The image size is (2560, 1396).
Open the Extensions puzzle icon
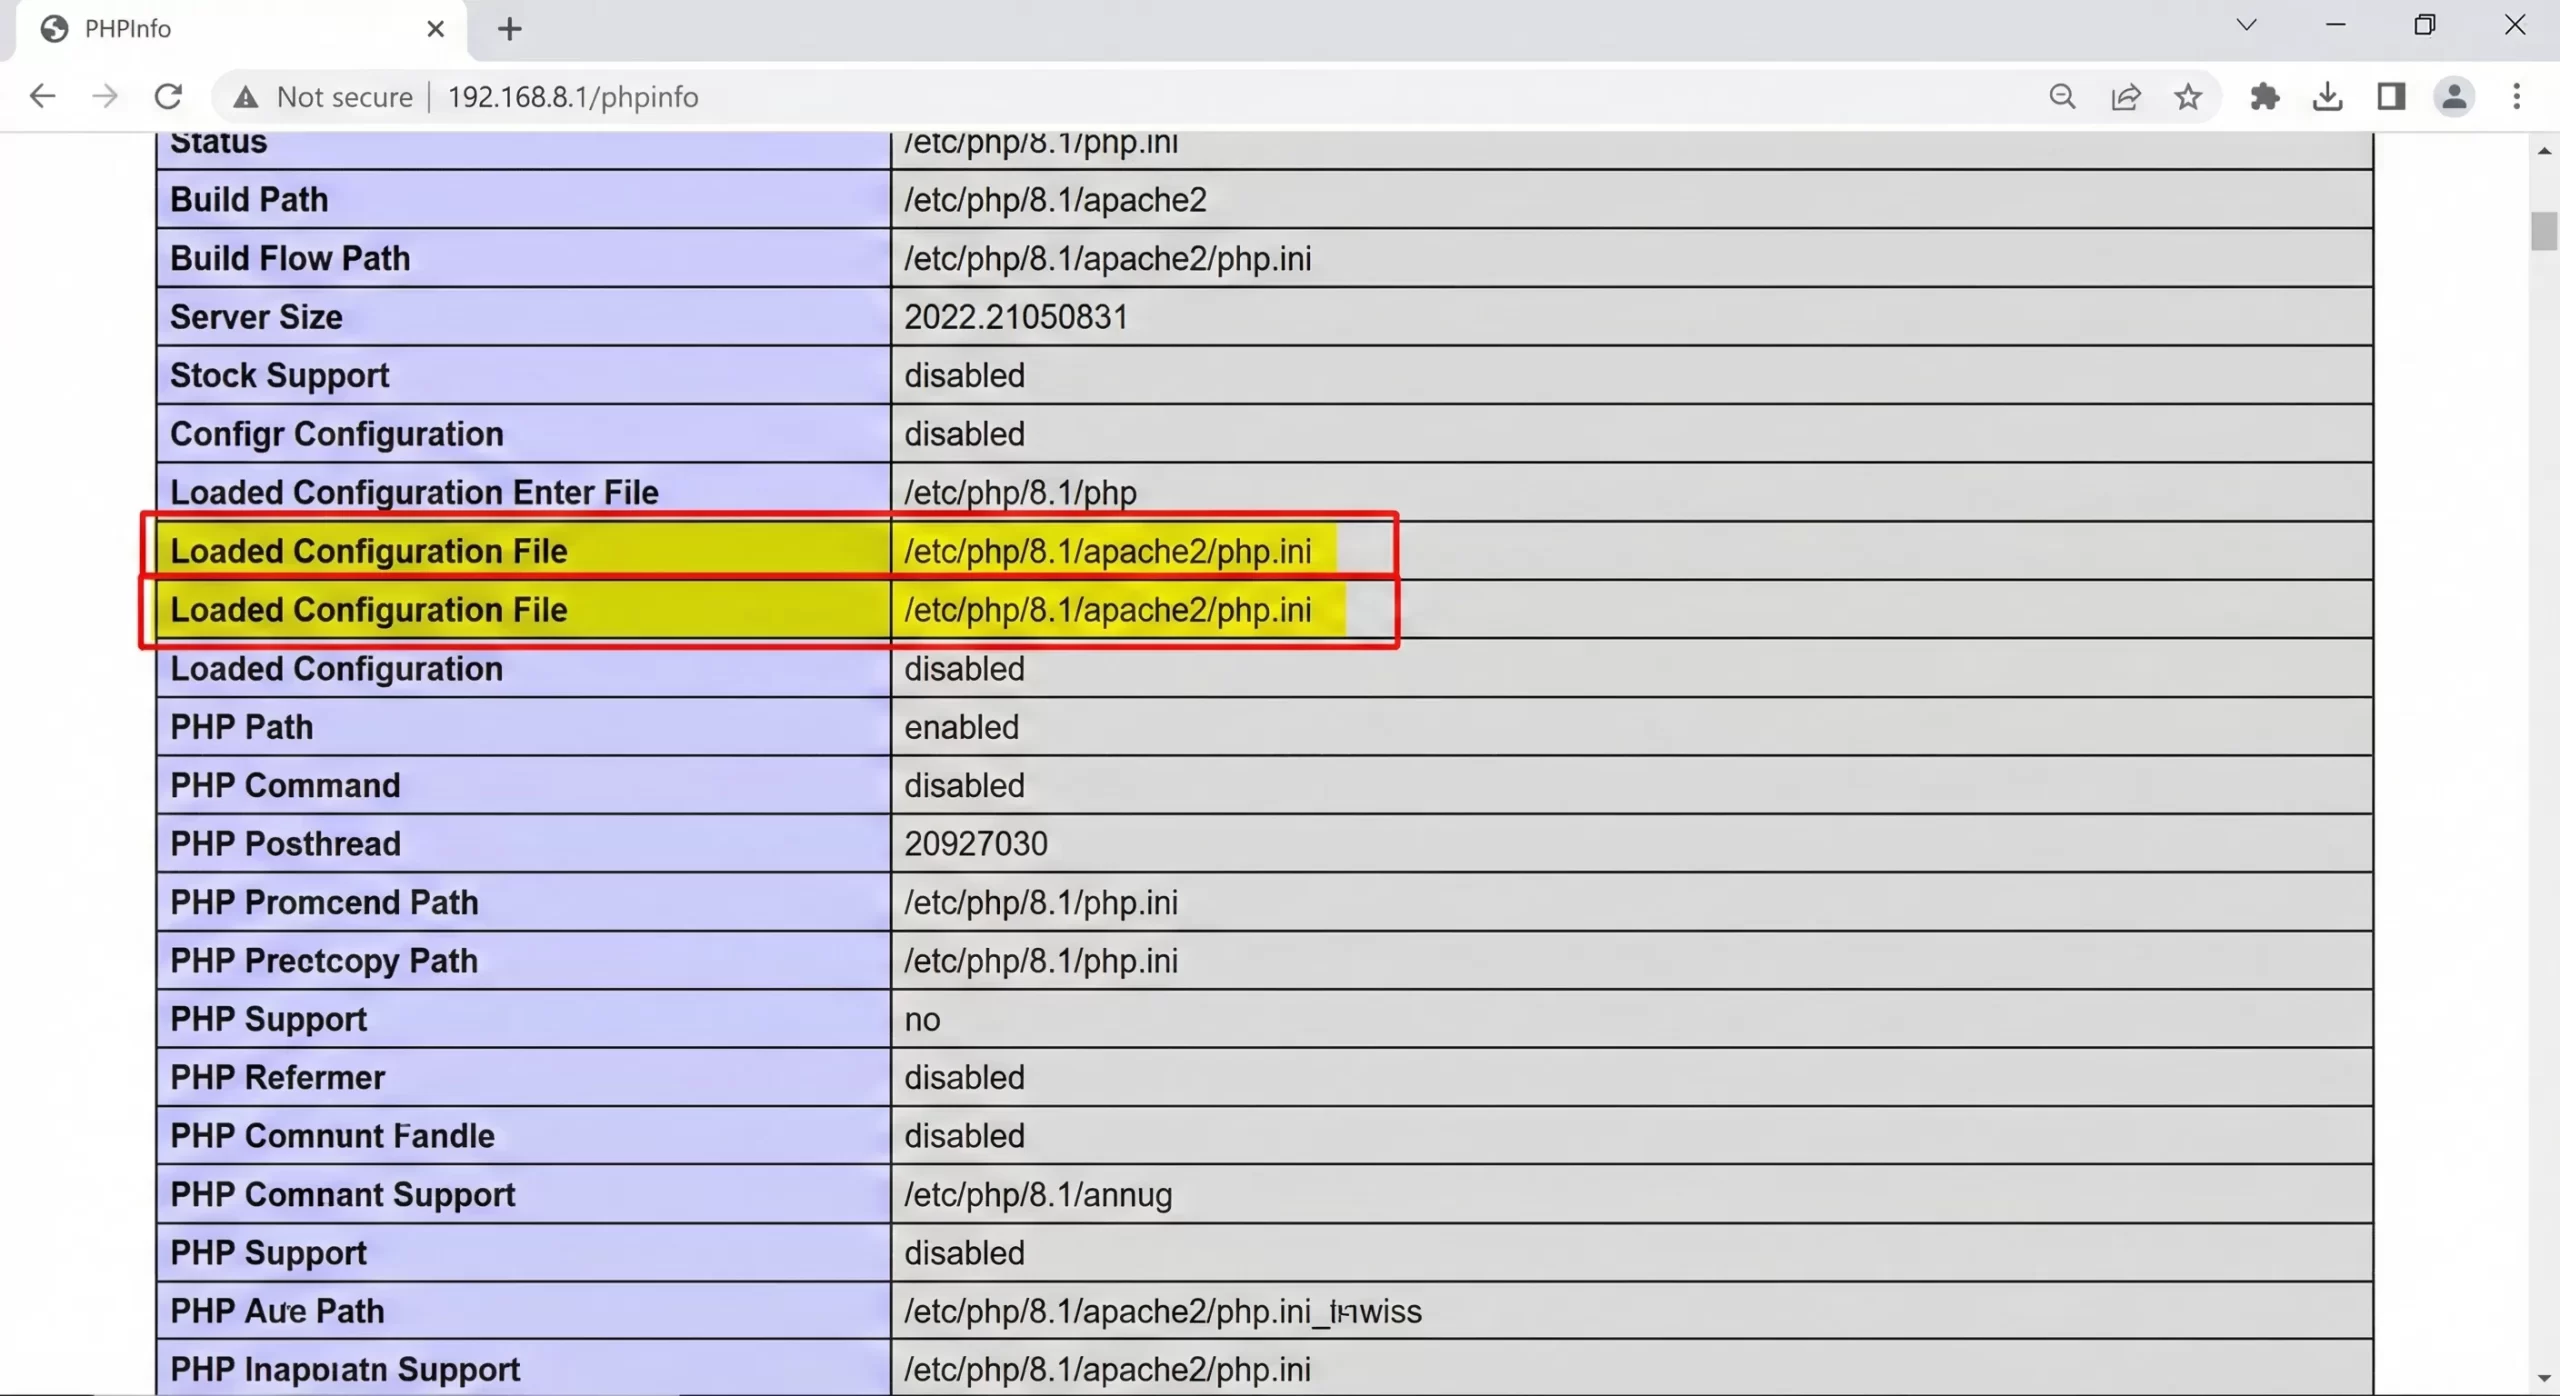2264,97
